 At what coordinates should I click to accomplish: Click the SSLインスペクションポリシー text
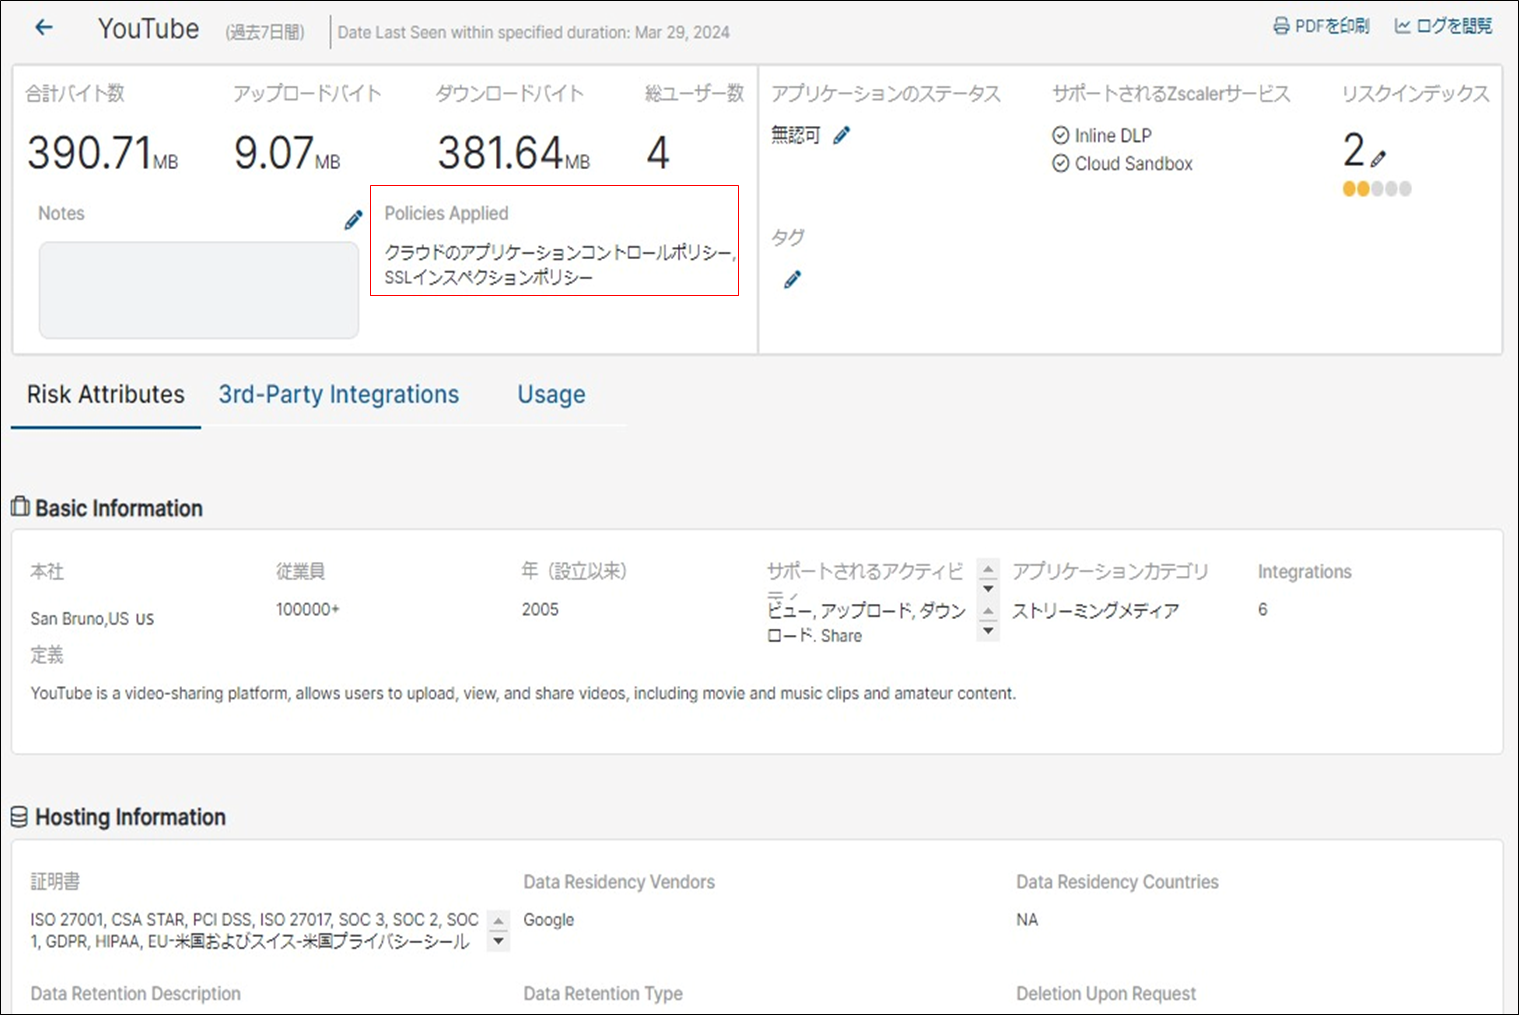click(489, 277)
